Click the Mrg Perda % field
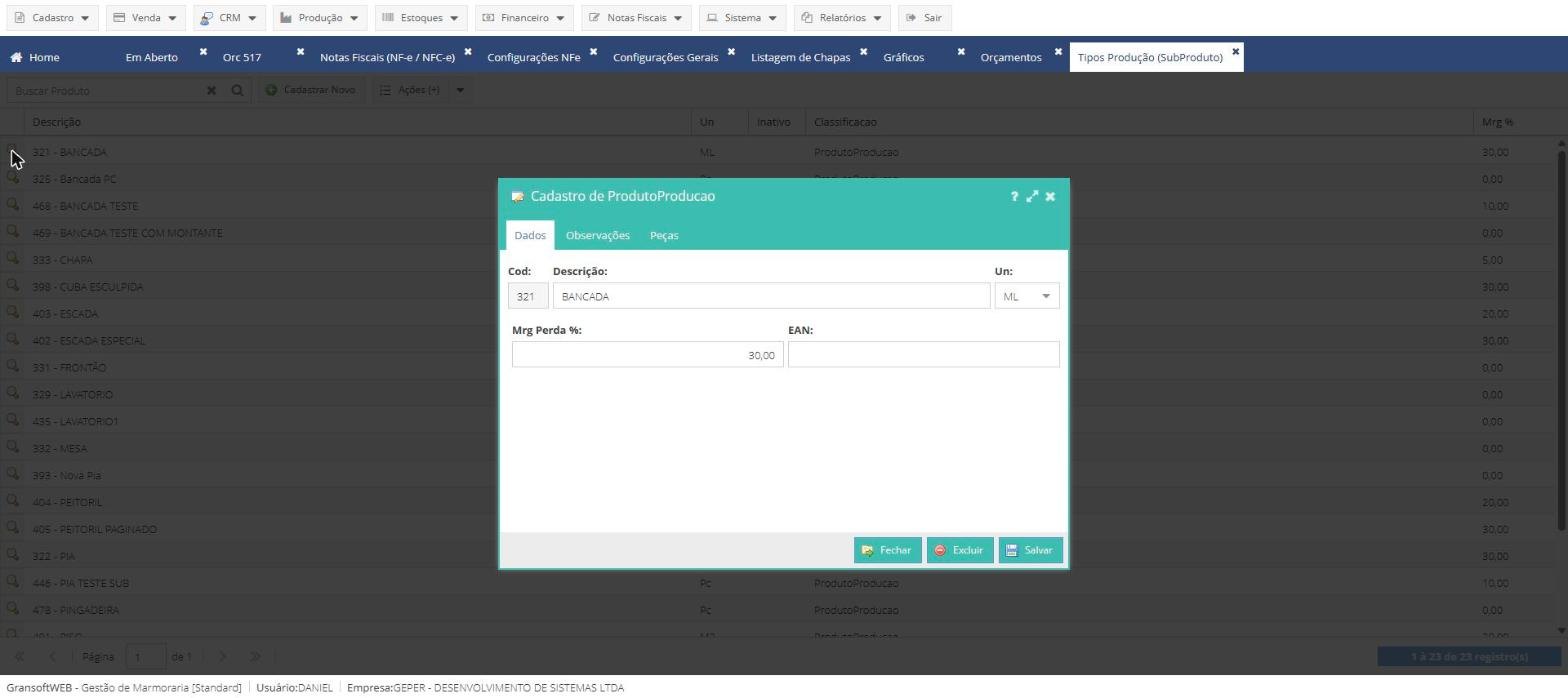Image resolution: width=1568 pixels, height=698 pixels. [x=647, y=355]
